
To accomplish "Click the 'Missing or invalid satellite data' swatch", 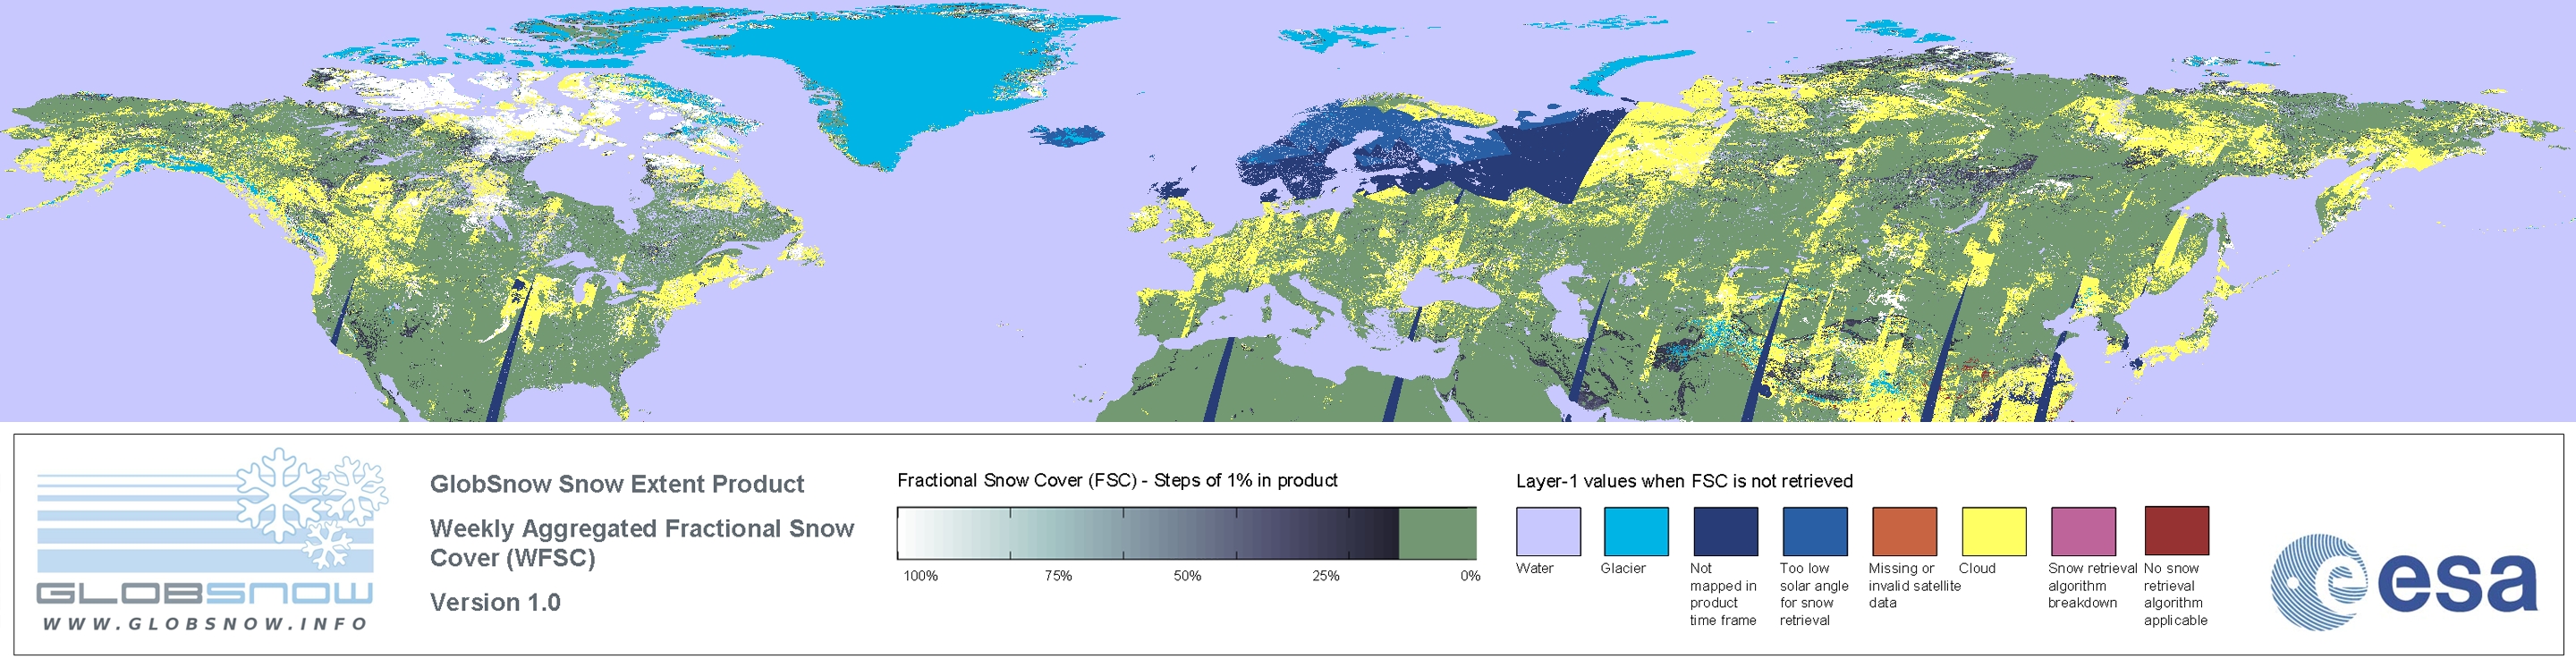I will (x=1904, y=531).
